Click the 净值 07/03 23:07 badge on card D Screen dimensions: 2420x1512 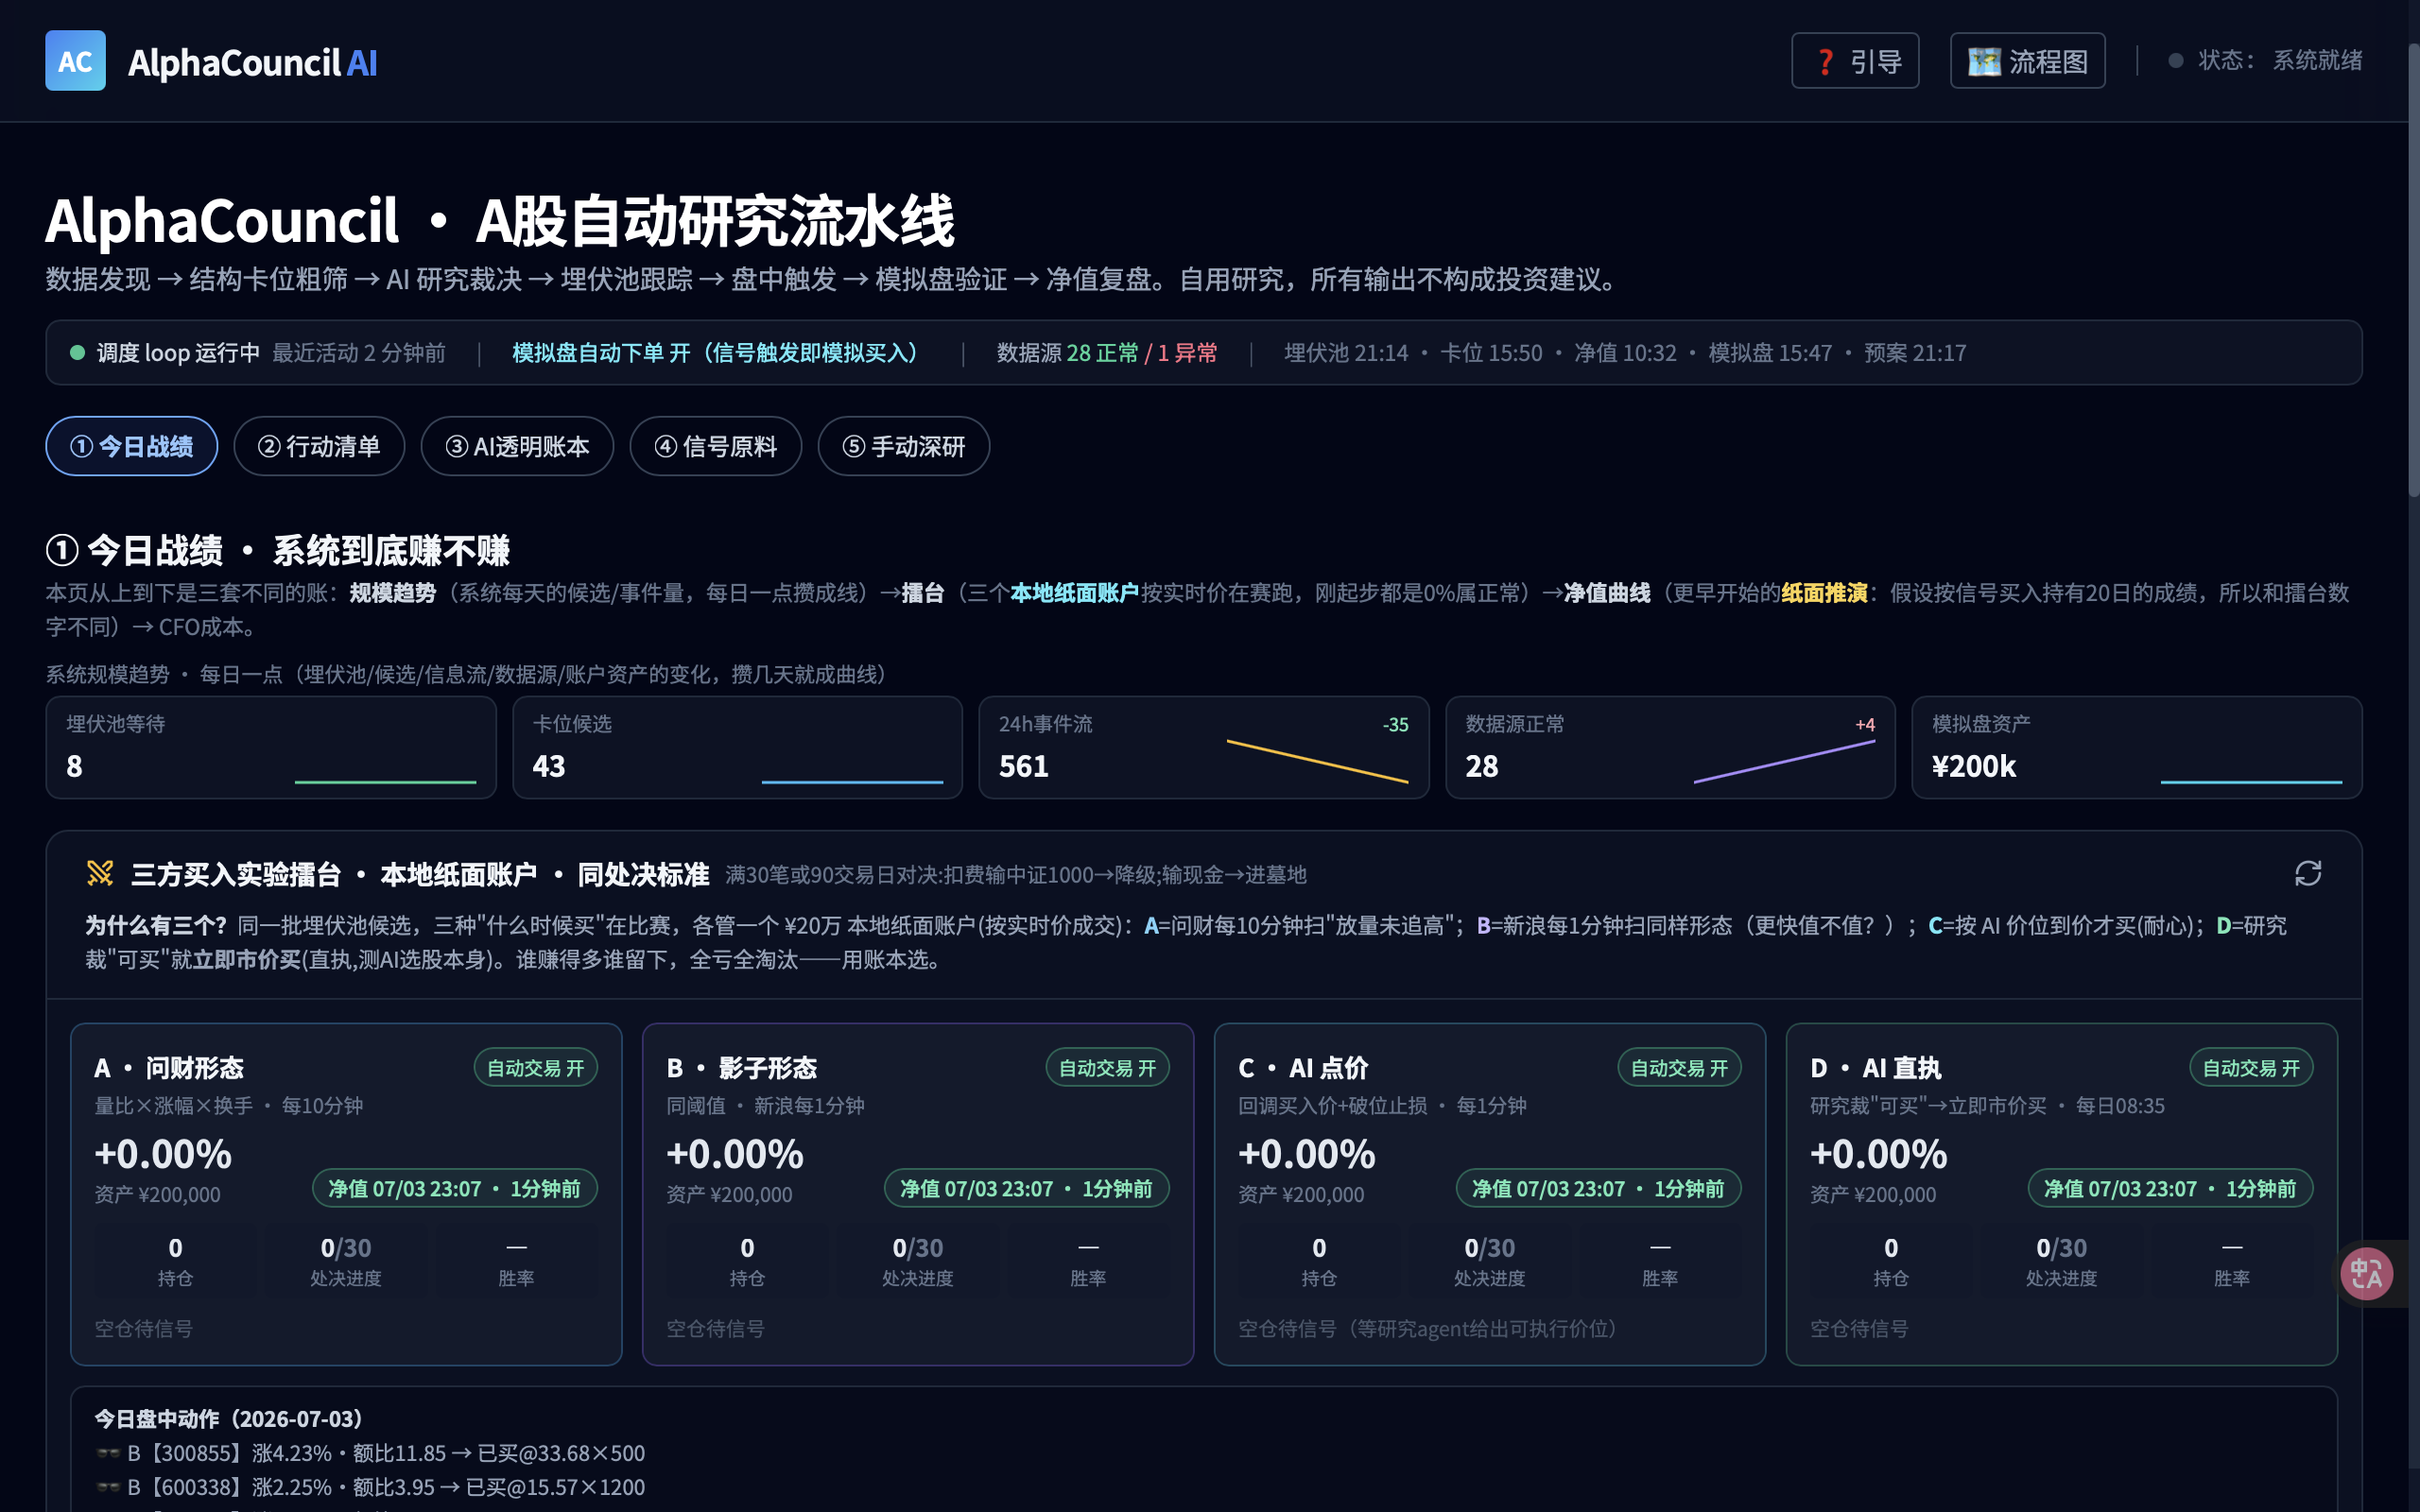2170,1188
